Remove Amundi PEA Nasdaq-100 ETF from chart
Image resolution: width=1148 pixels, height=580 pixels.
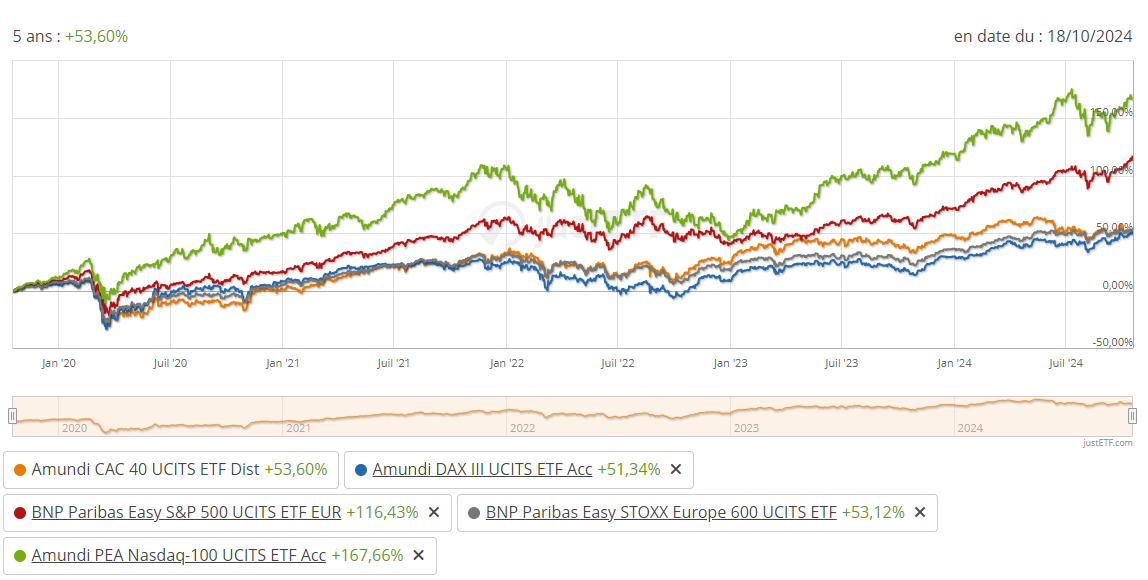pyautogui.click(x=419, y=556)
